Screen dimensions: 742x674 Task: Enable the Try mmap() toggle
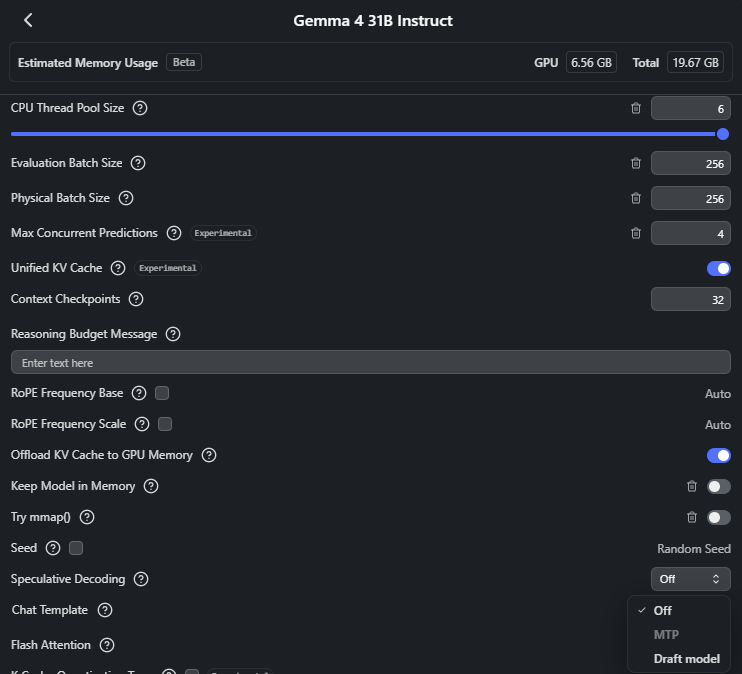point(718,517)
